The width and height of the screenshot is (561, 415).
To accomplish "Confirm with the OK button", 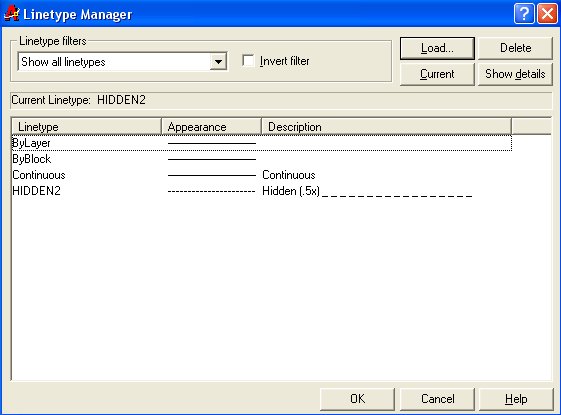I will point(357,399).
